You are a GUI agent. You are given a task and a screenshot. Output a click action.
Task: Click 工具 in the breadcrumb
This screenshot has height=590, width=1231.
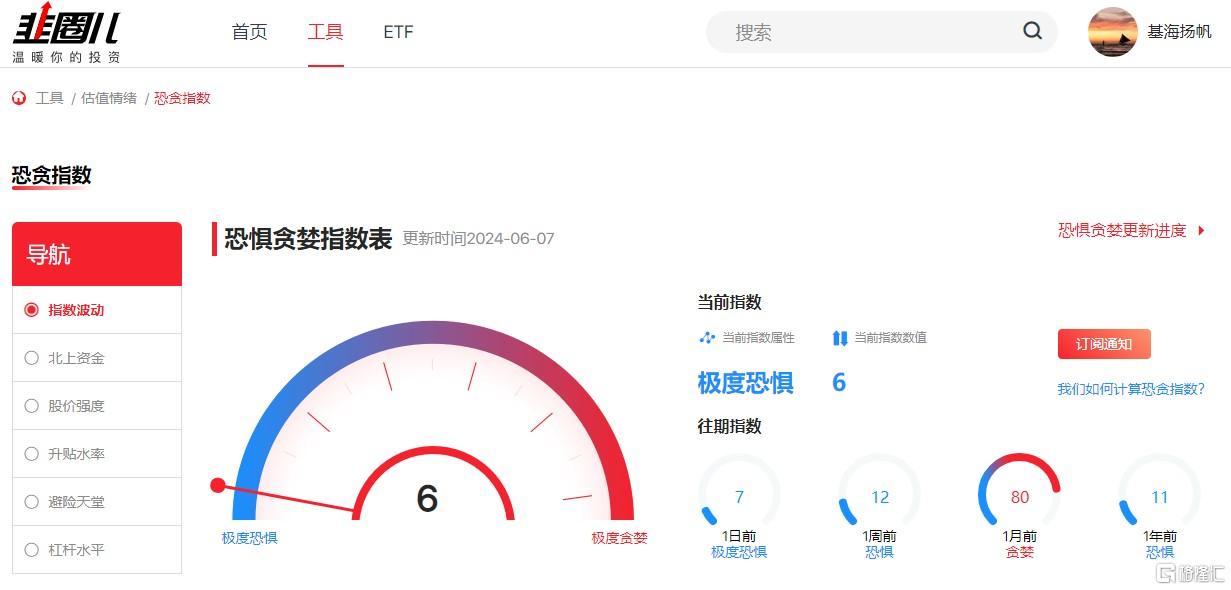click(x=50, y=98)
